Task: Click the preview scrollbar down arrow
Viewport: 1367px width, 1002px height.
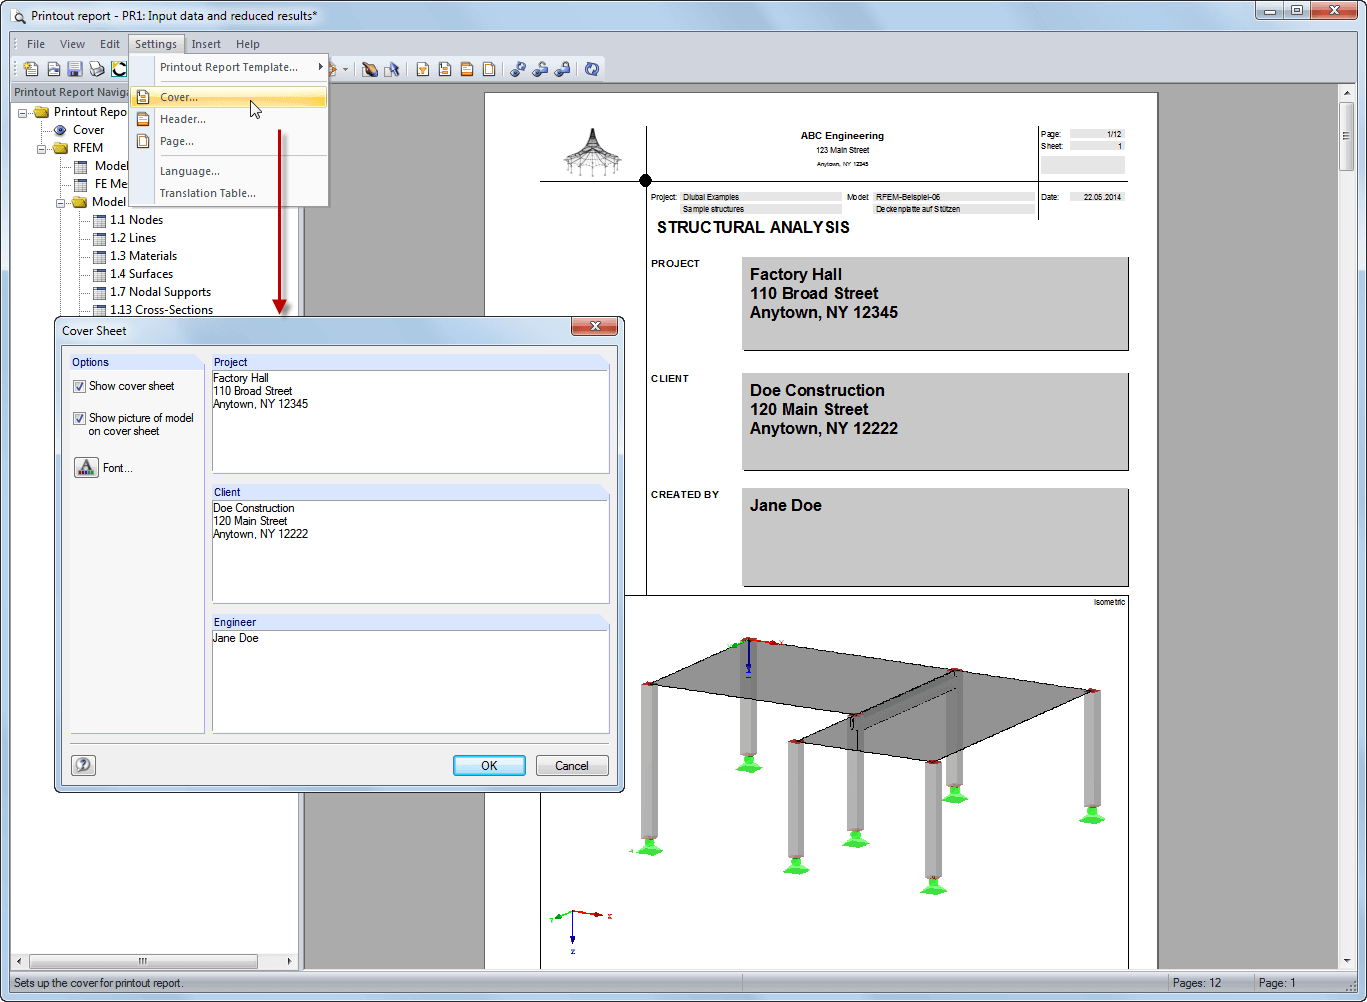Action: (1347, 961)
